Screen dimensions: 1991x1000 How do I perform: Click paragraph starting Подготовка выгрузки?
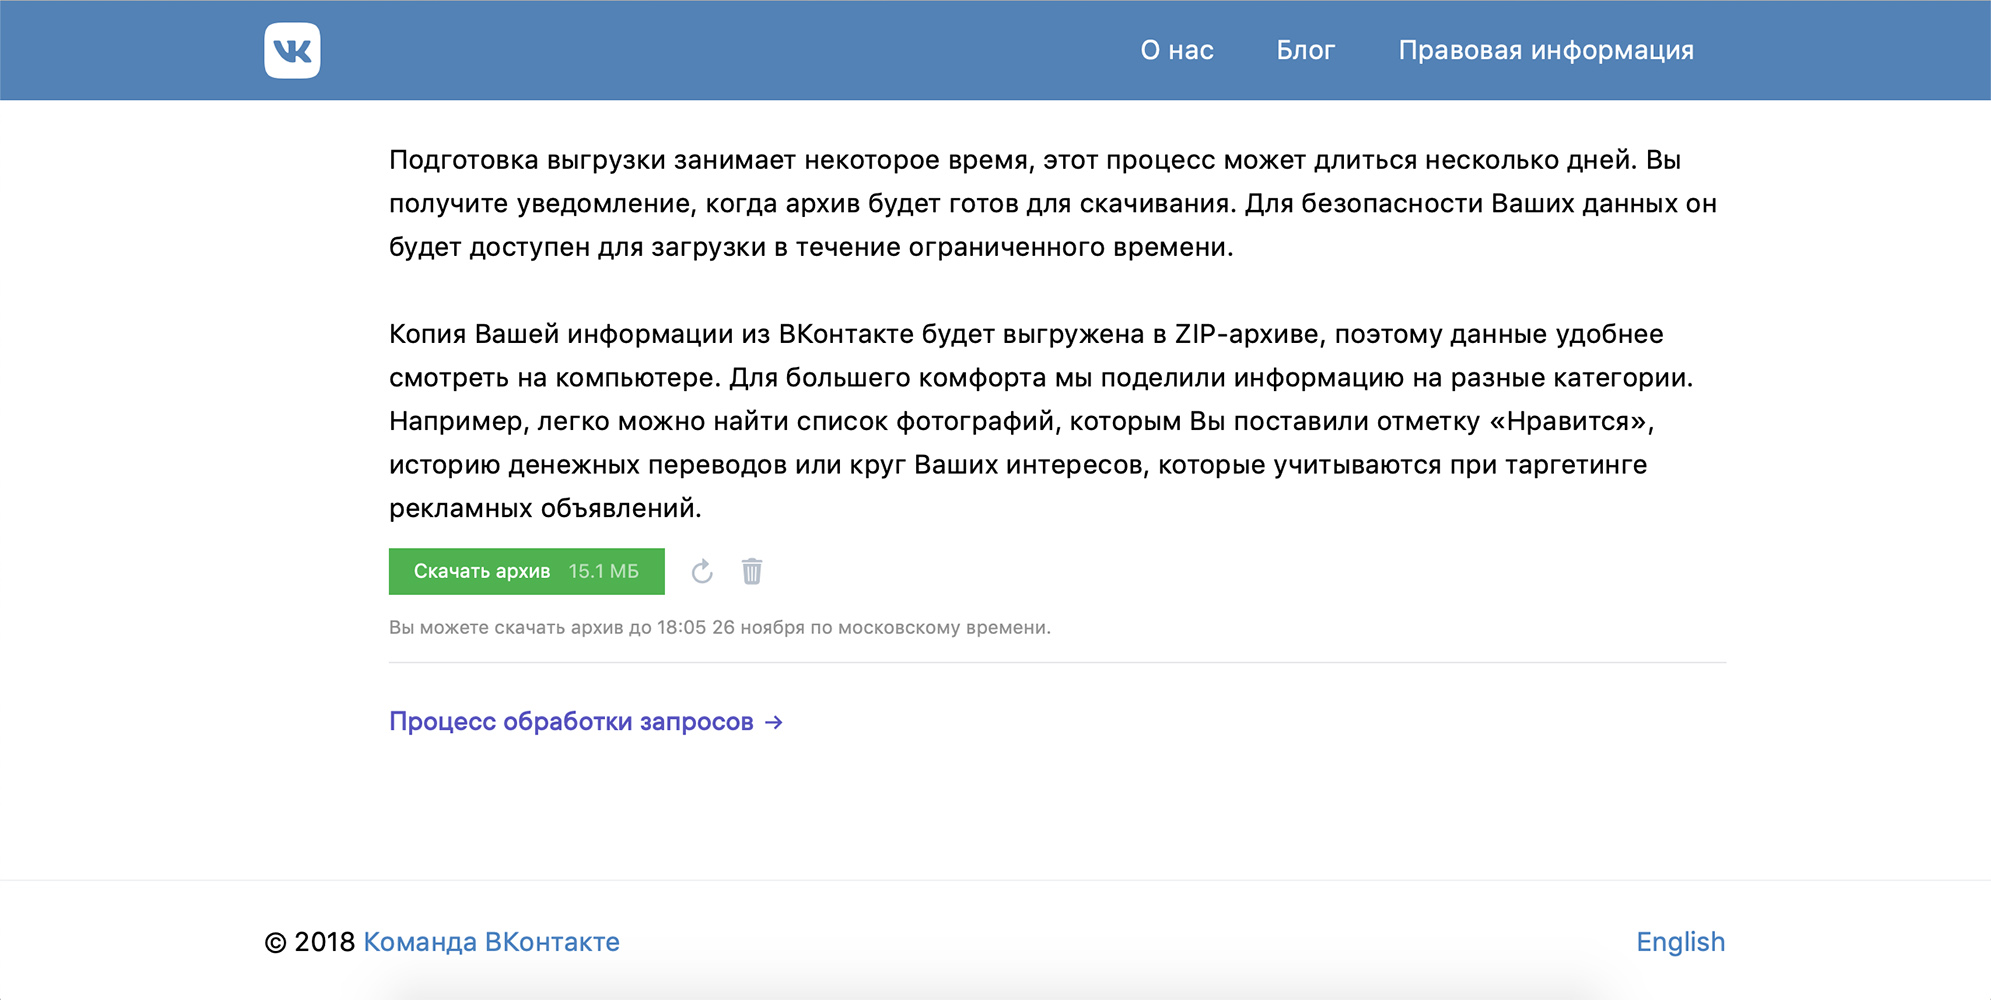point(1053,203)
